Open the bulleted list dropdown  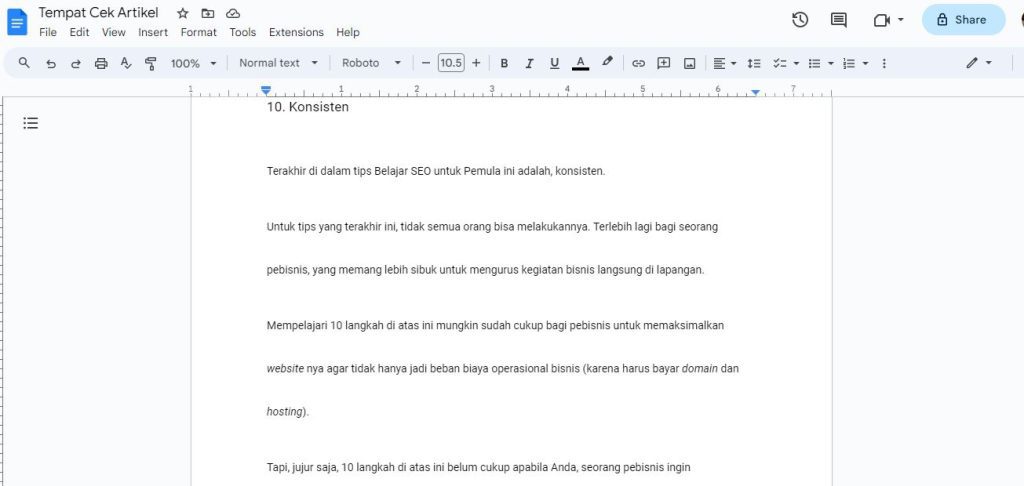coord(831,63)
